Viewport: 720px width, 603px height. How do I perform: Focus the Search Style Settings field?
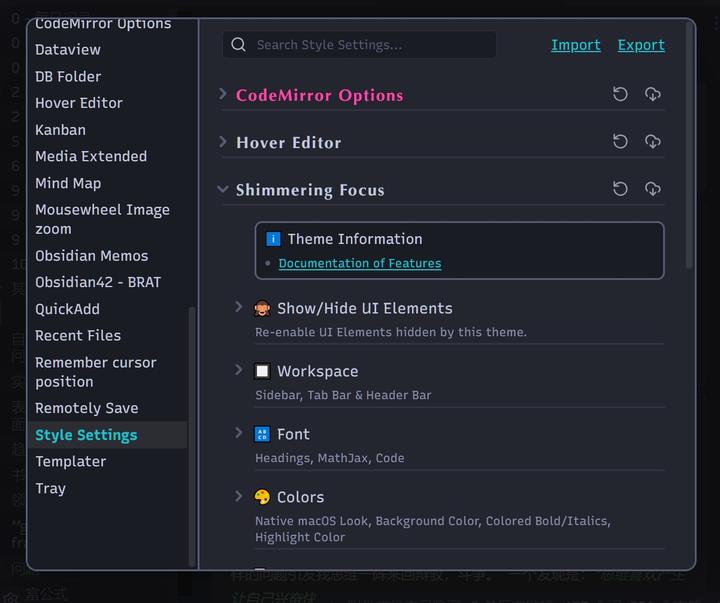(x=370, y=45)
